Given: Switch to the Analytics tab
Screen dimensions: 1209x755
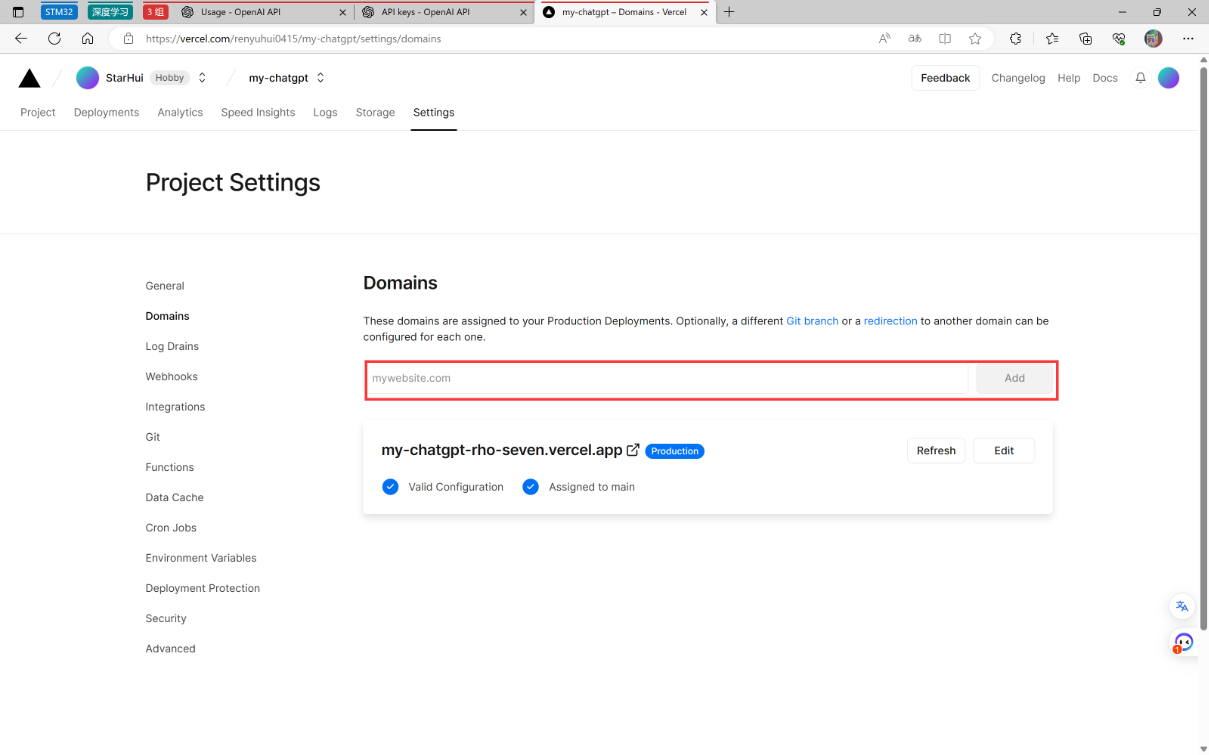Looking at the screenshot, I should click(180, 113).
